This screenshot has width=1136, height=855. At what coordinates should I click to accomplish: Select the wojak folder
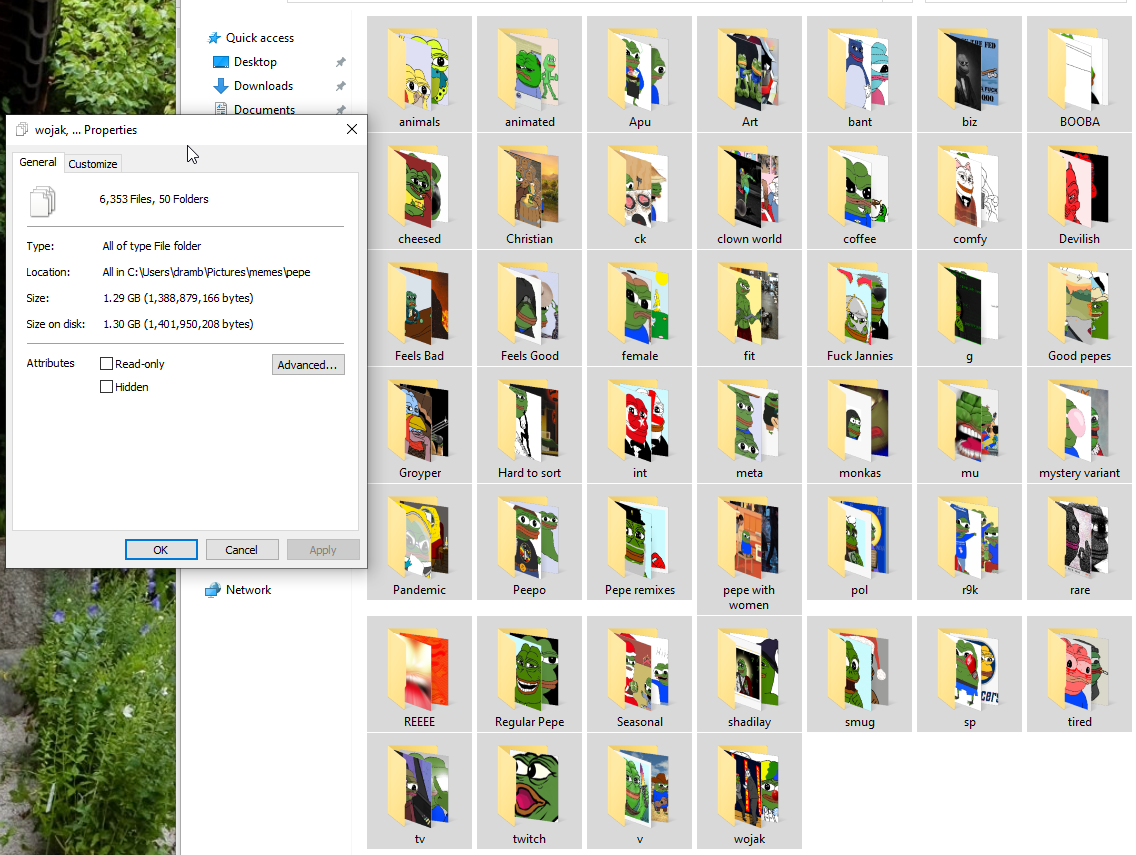749,791
